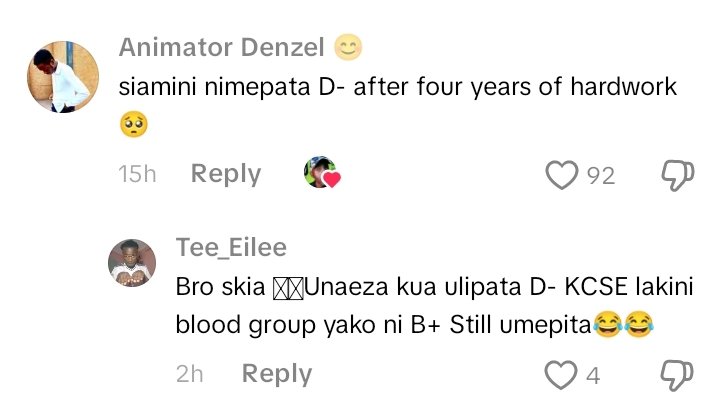Tap the laughing emojis after 'Still umepita'
Screen dimensions: 720x400
pyautogui.click(x=623, y=324)
